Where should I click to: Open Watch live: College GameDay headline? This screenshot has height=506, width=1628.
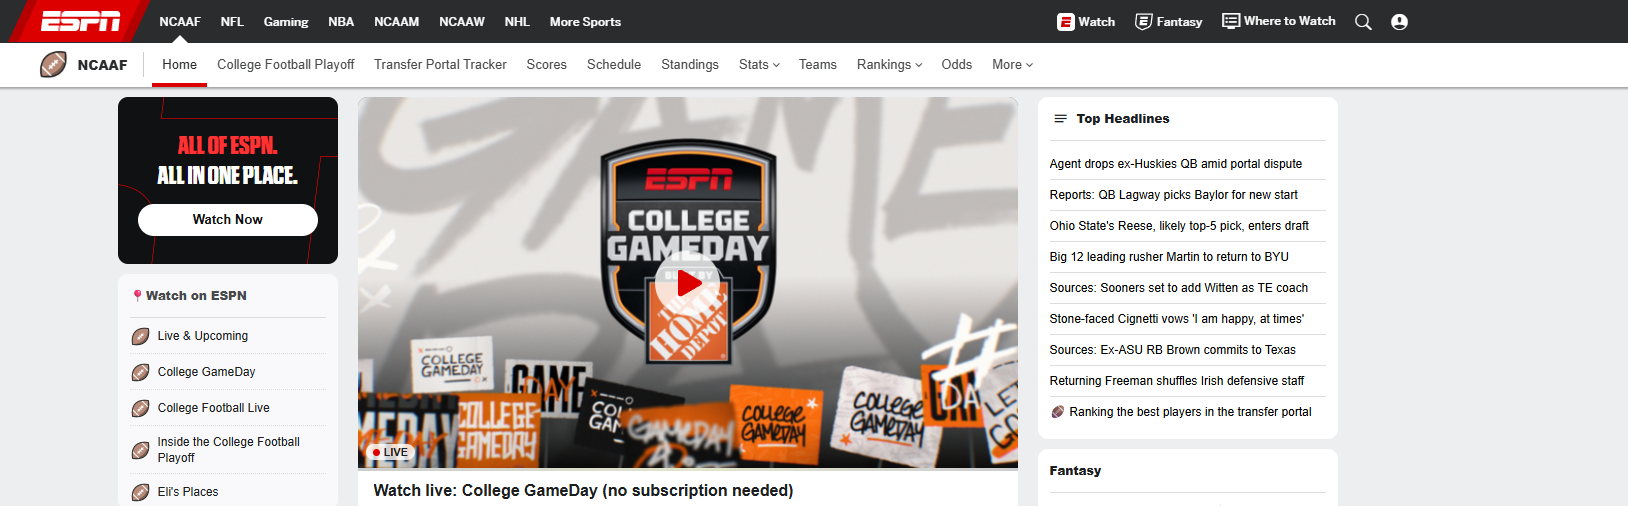583,491
